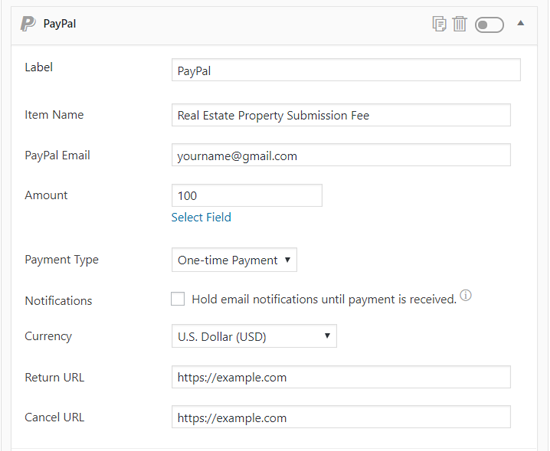Toggle the PayPal action on/off switch
The image size is (550, 451).
tap(489, 25)
